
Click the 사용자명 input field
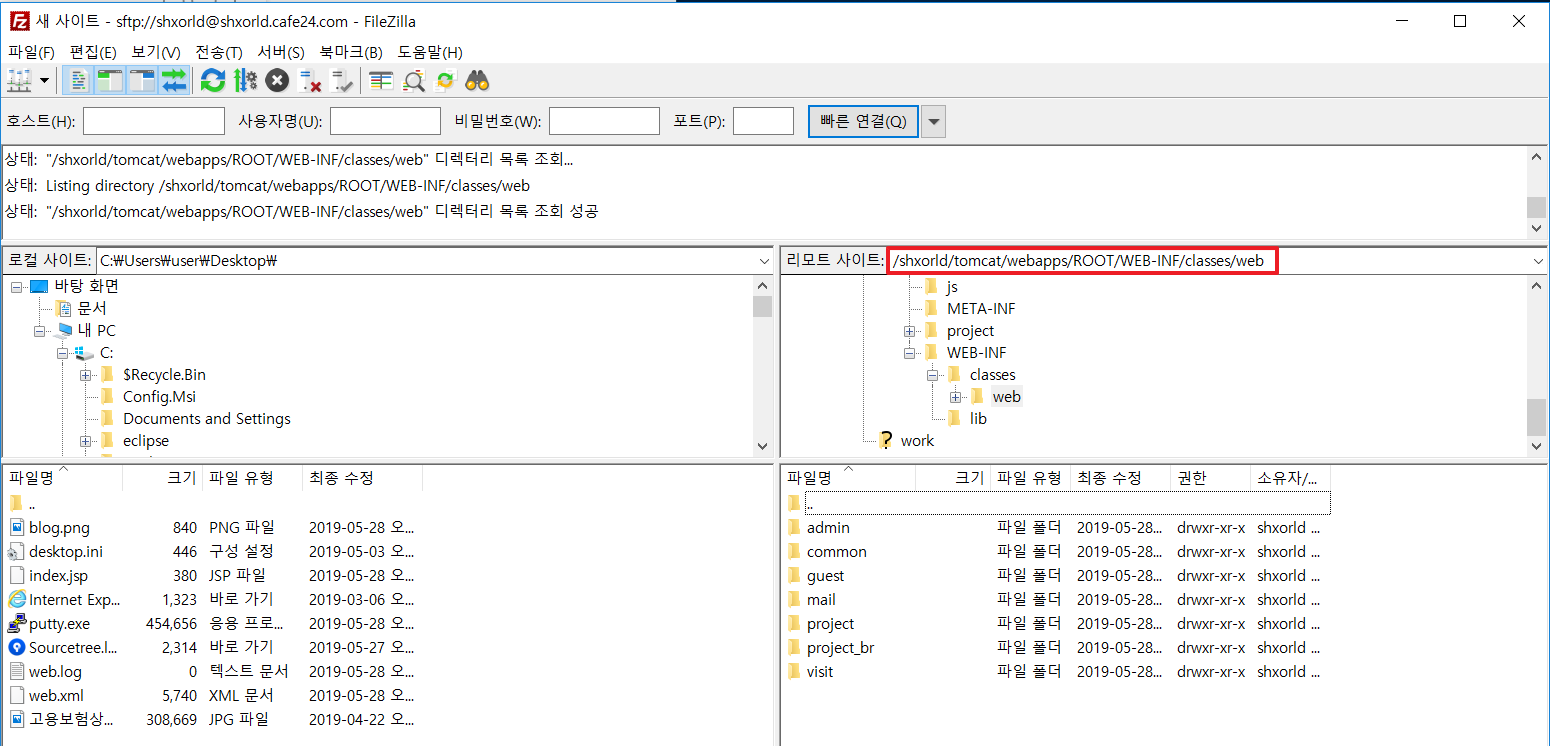click(x=385, y=121)
